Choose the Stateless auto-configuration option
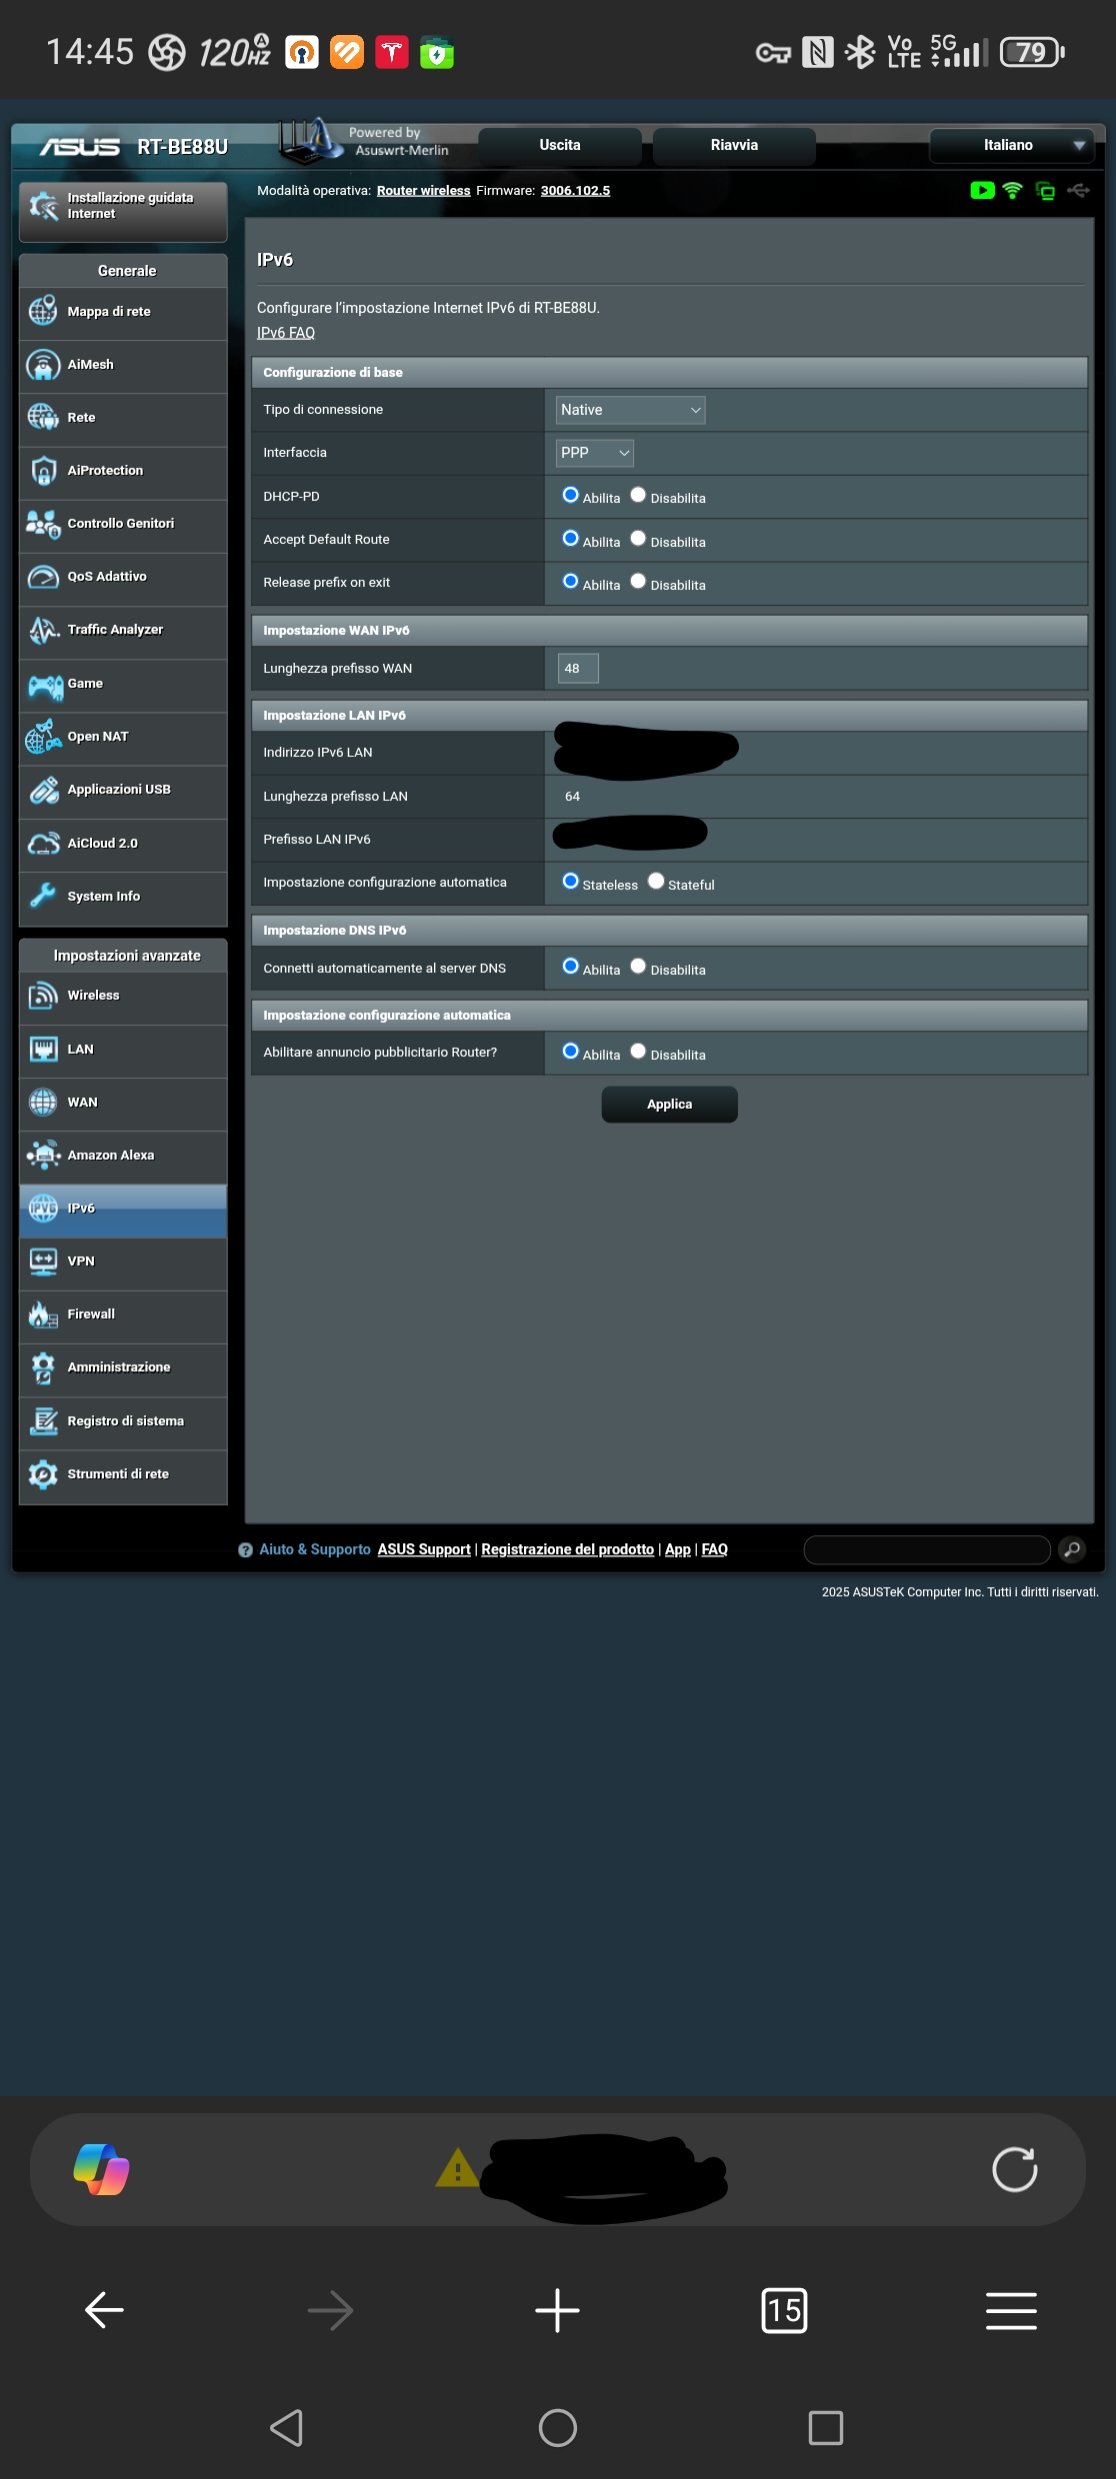 coord(570,881)
